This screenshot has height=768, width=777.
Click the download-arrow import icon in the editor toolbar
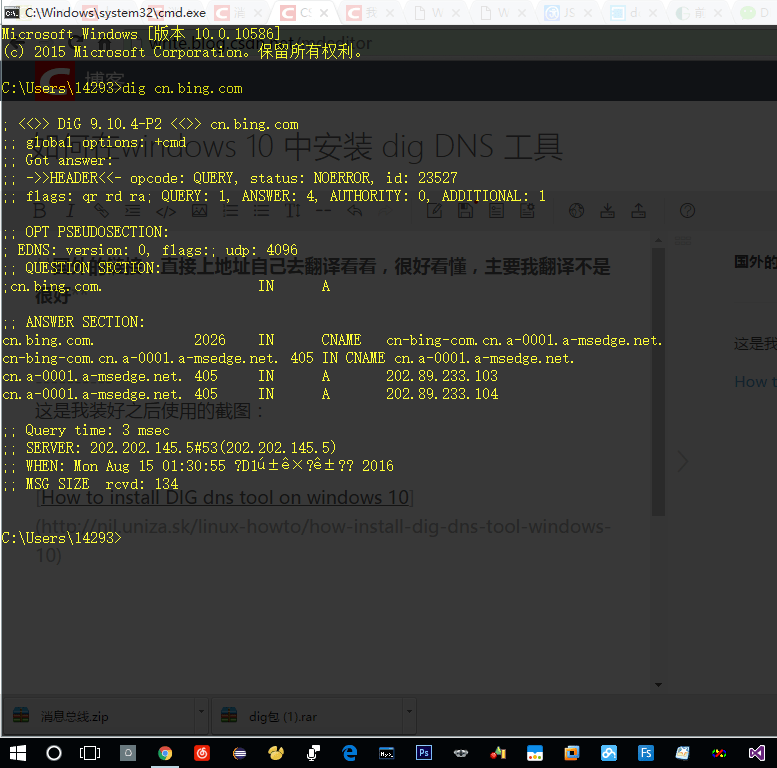click(608, 211)
